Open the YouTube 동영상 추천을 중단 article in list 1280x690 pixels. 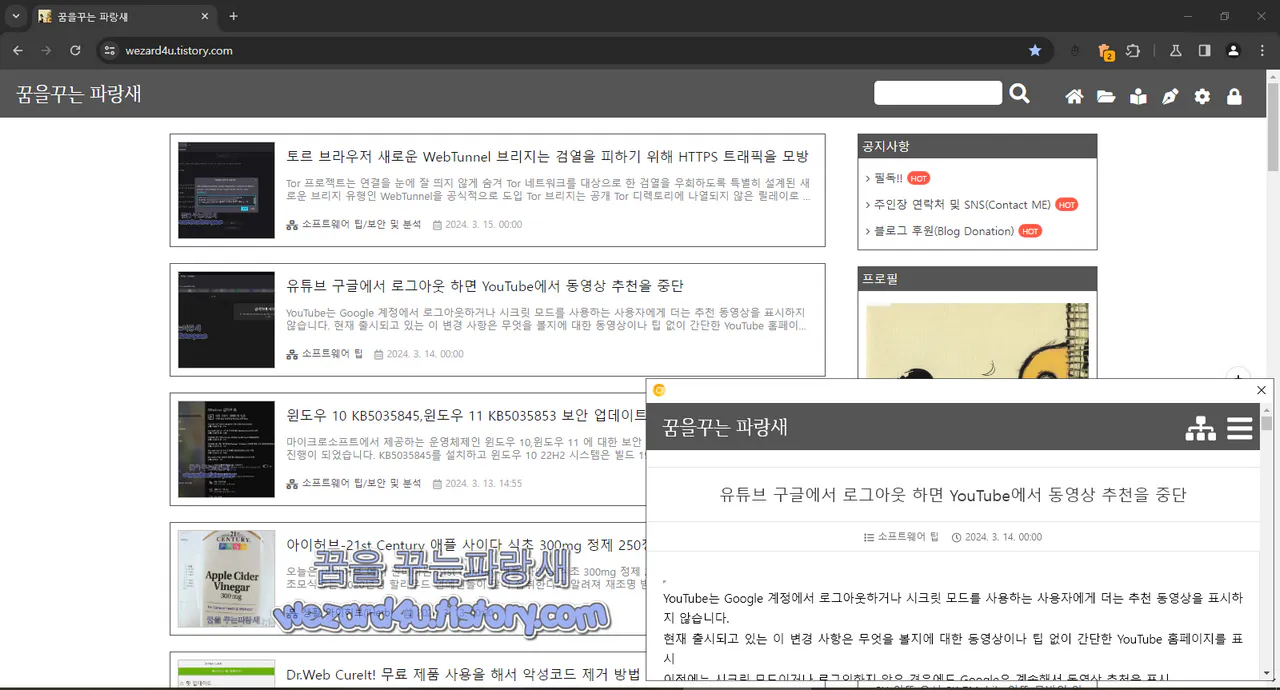[x=485, y=286]
